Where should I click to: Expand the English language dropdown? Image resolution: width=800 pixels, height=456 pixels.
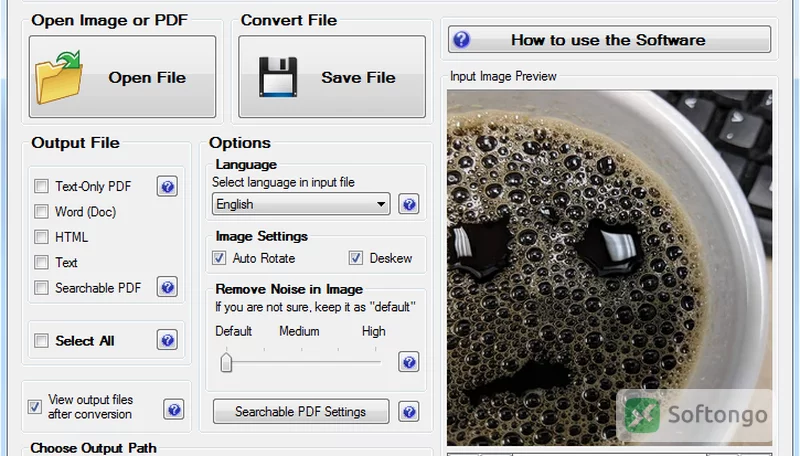click(301, 204)
